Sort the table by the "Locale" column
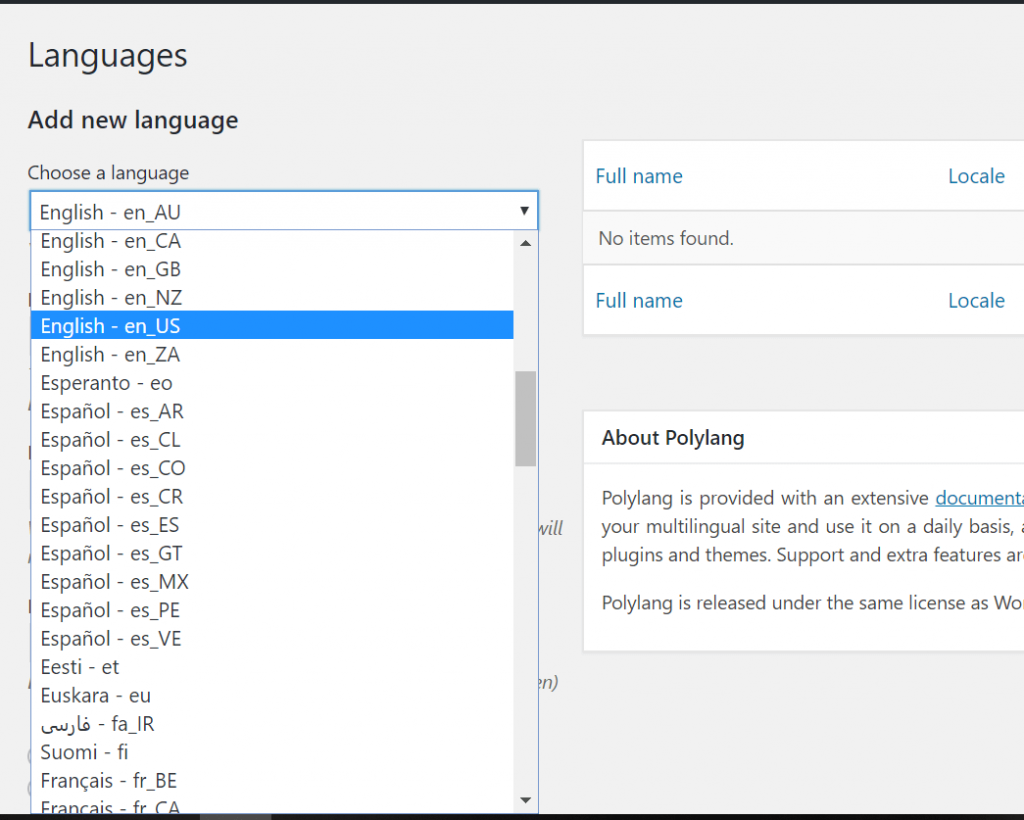 [976, 175]
